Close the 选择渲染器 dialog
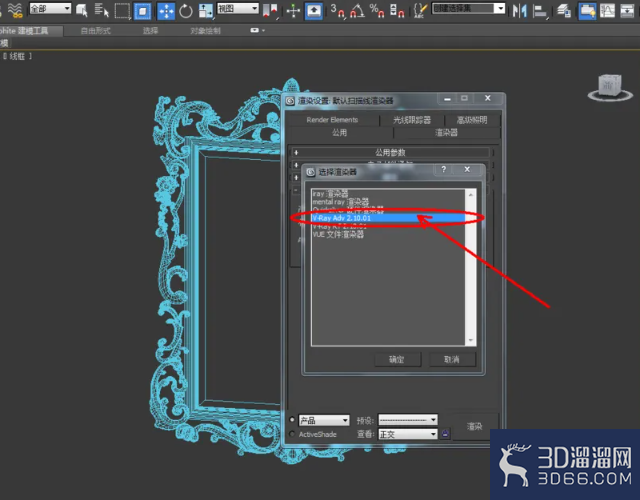Image resolution: width=640 pixels, height=500 pixels. 467,169
